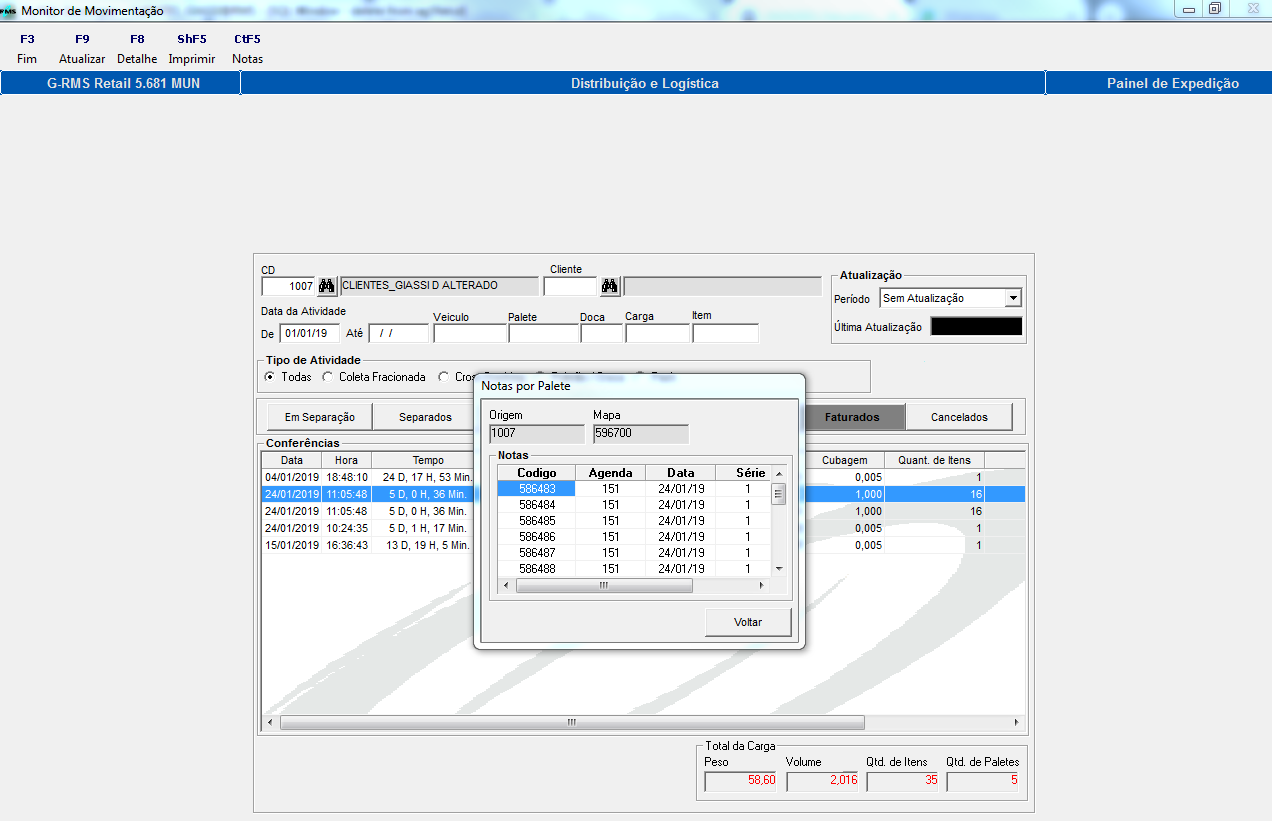1272x821 pixels.
Task: Click the vertical scrollbar thumb in the Notas grid
Action: click(778, 494)
